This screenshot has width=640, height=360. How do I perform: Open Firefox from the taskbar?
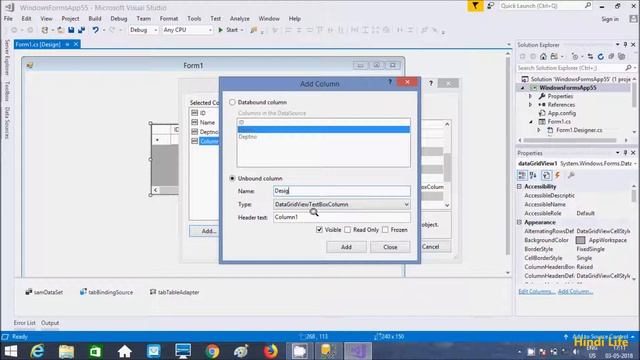click(270, 351)
